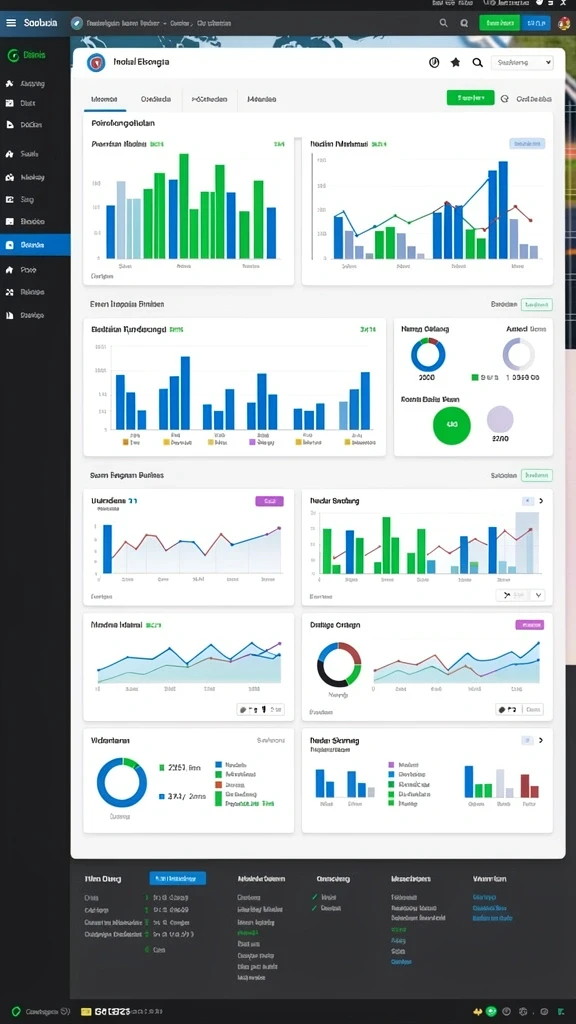The width and height of the screenshot is (576, 1024).
Task: Click the red shield logo icon
Action: coord(96,63)
